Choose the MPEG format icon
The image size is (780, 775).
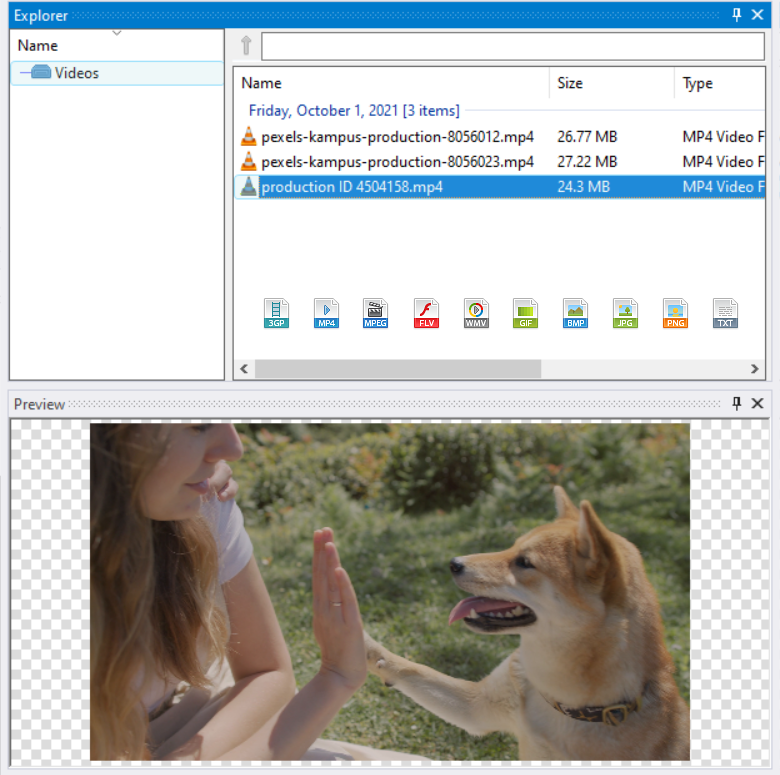tap(376, 313)
